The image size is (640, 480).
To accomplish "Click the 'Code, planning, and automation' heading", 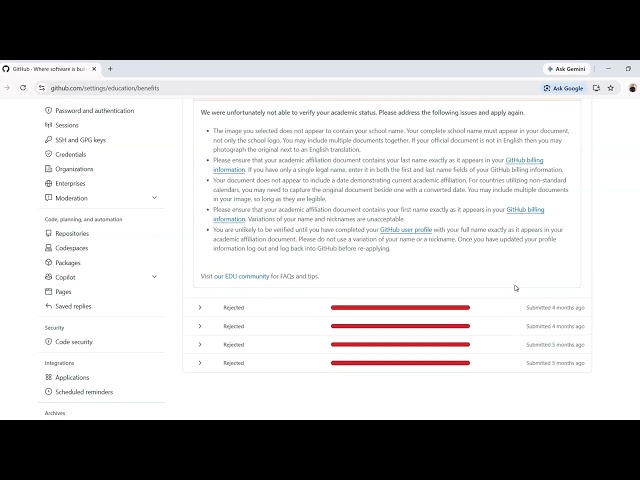I will [x=83, y=220].
